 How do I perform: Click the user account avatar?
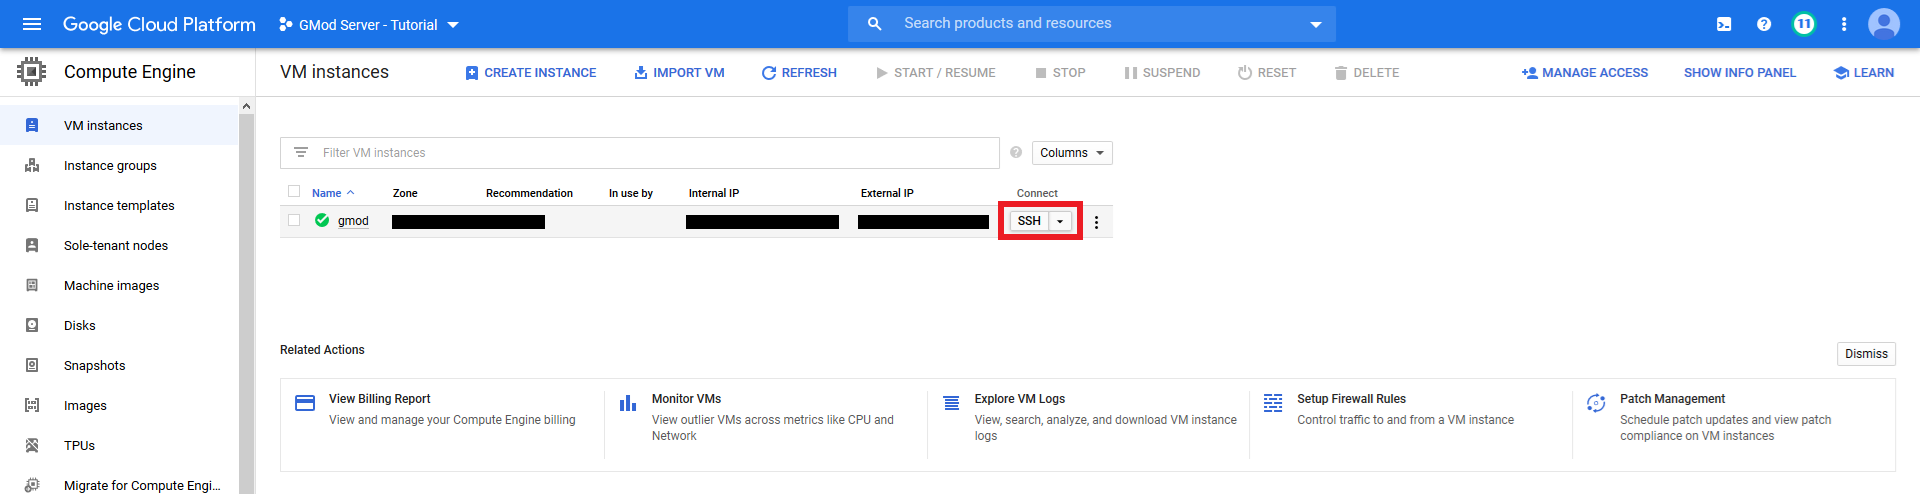pyautogui.click(x=1884, y=24)
